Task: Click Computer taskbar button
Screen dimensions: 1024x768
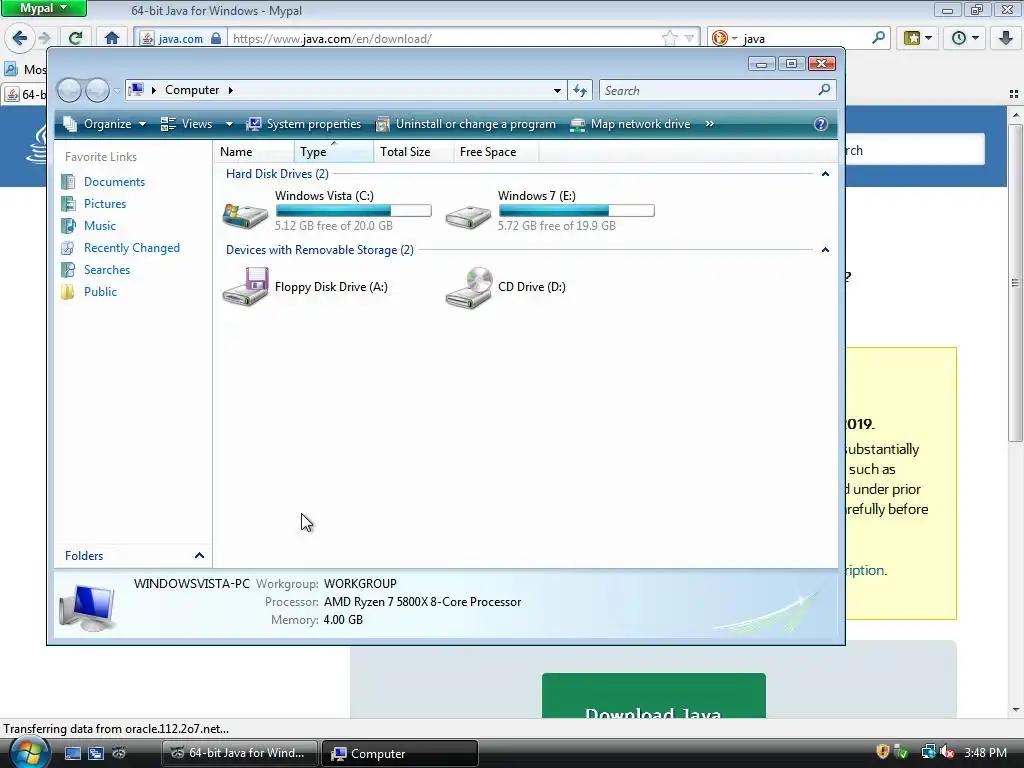Action: pyautogui.click(x=400, y=753)
